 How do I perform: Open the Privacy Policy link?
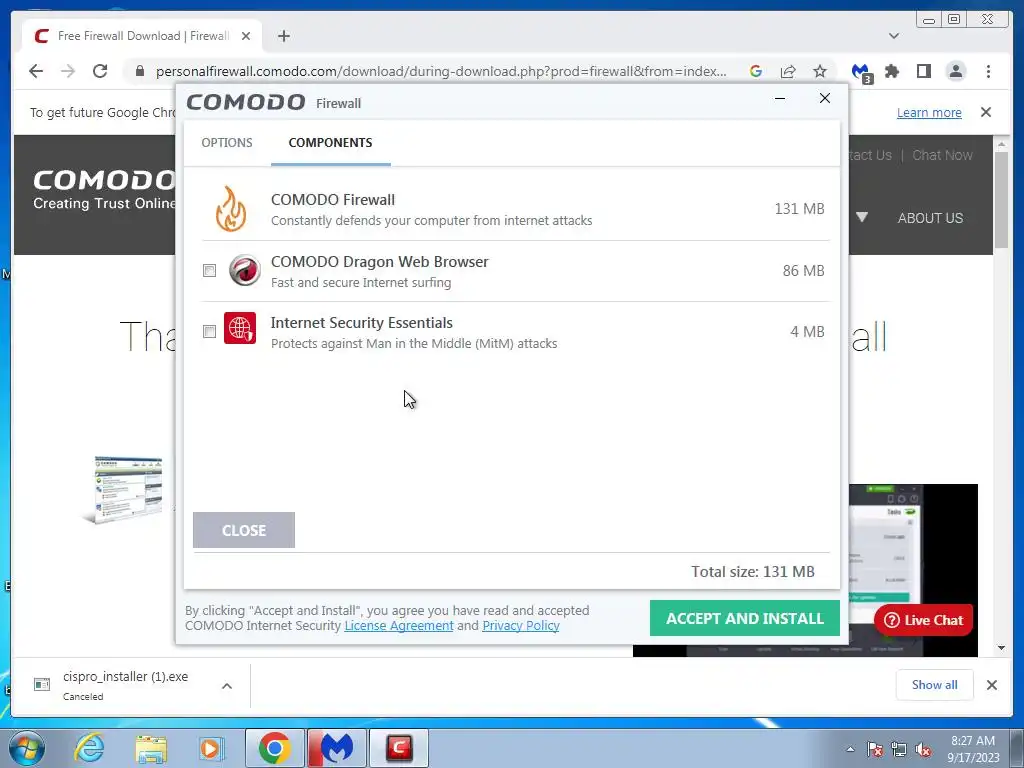point(520,626)
